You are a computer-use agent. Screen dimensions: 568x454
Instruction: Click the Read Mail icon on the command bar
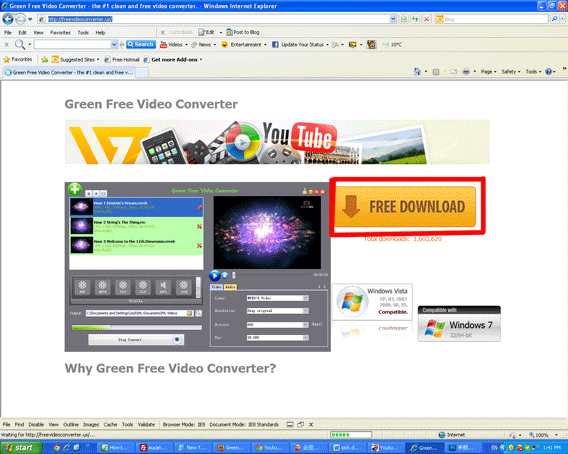pos(454,72)
